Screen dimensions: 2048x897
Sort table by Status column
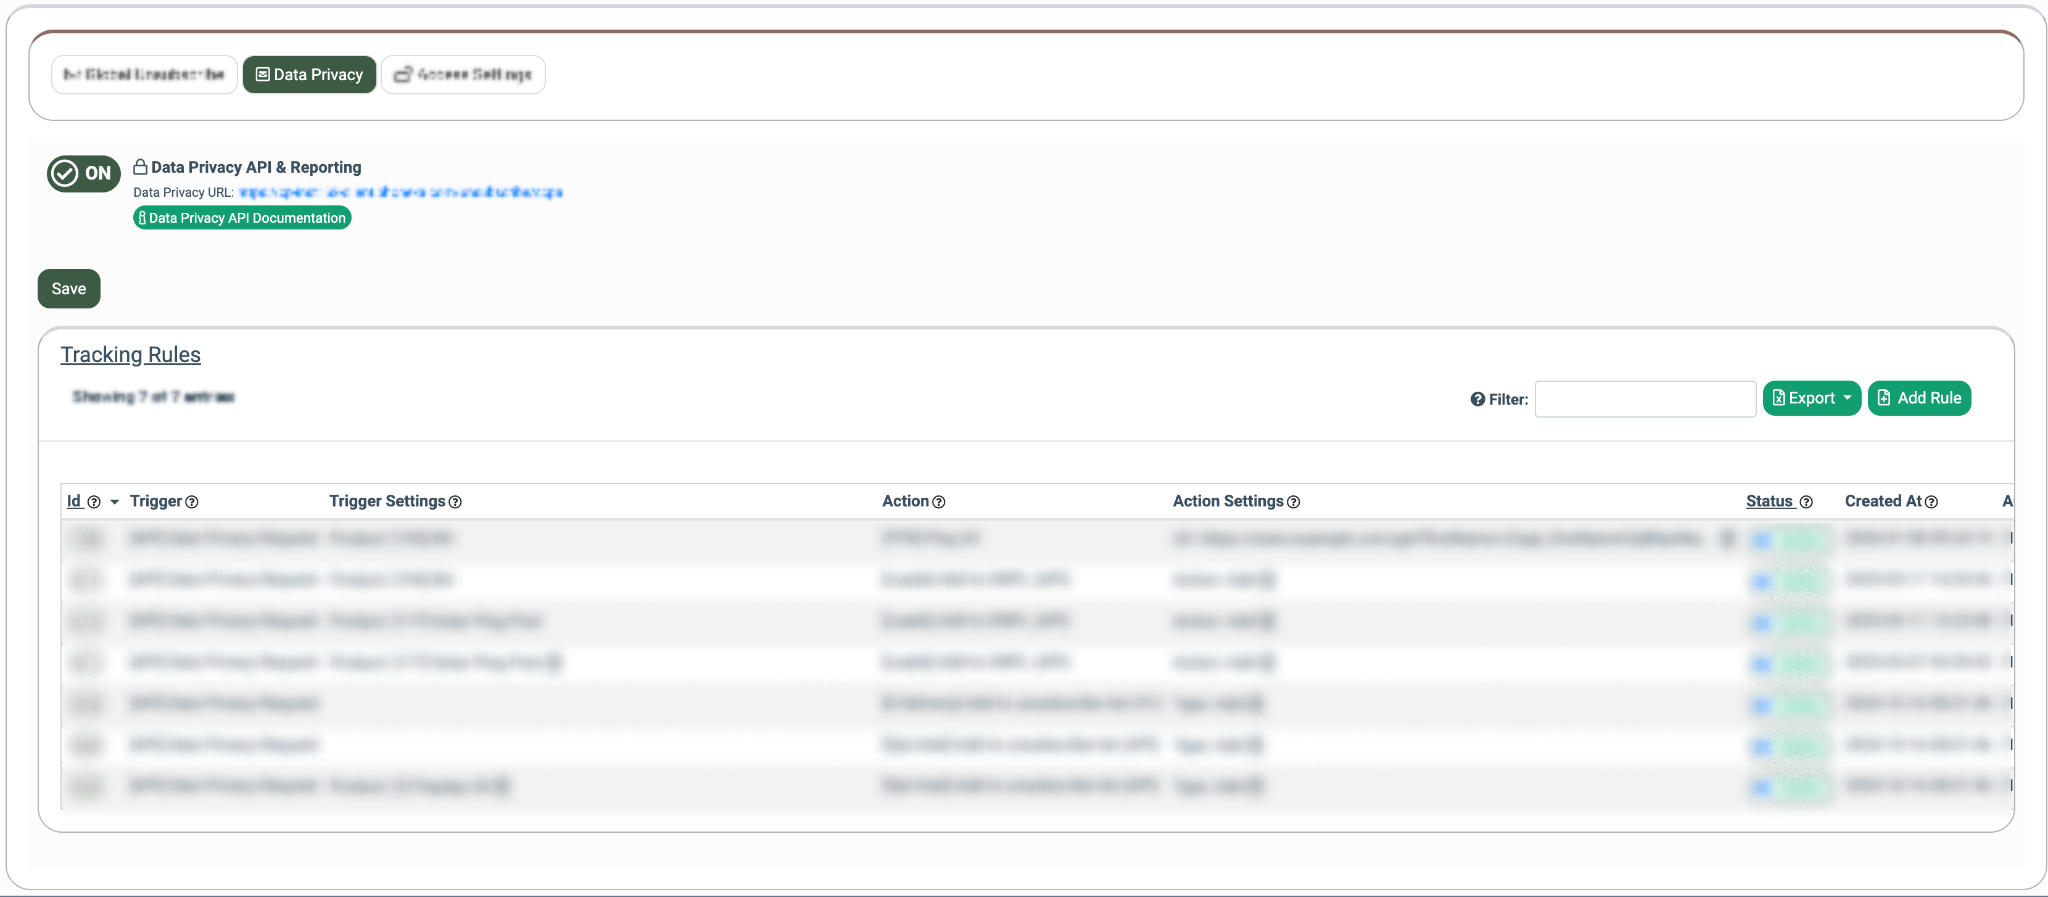point(1769,501)
